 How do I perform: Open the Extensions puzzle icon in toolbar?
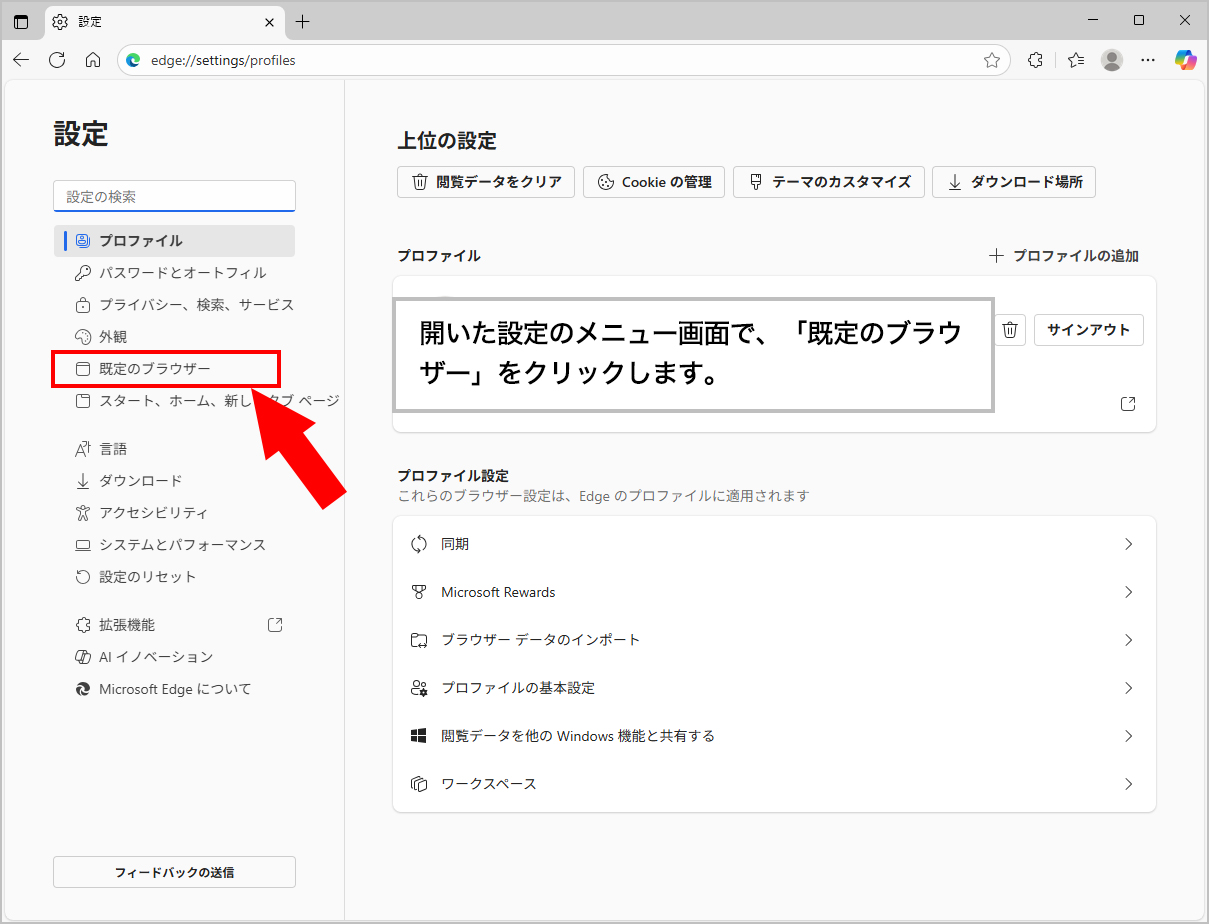pyautogui.click(x=1035, y=60)
